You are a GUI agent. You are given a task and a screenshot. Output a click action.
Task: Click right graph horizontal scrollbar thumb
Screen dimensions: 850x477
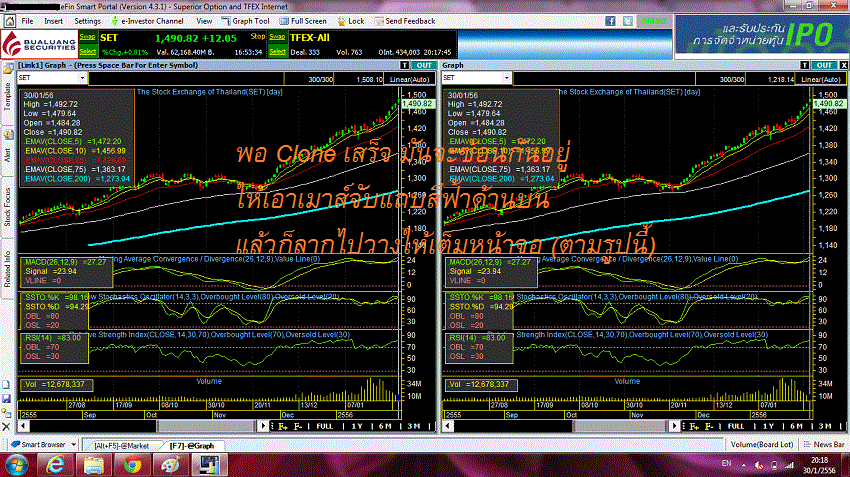[x=621, y=427]
